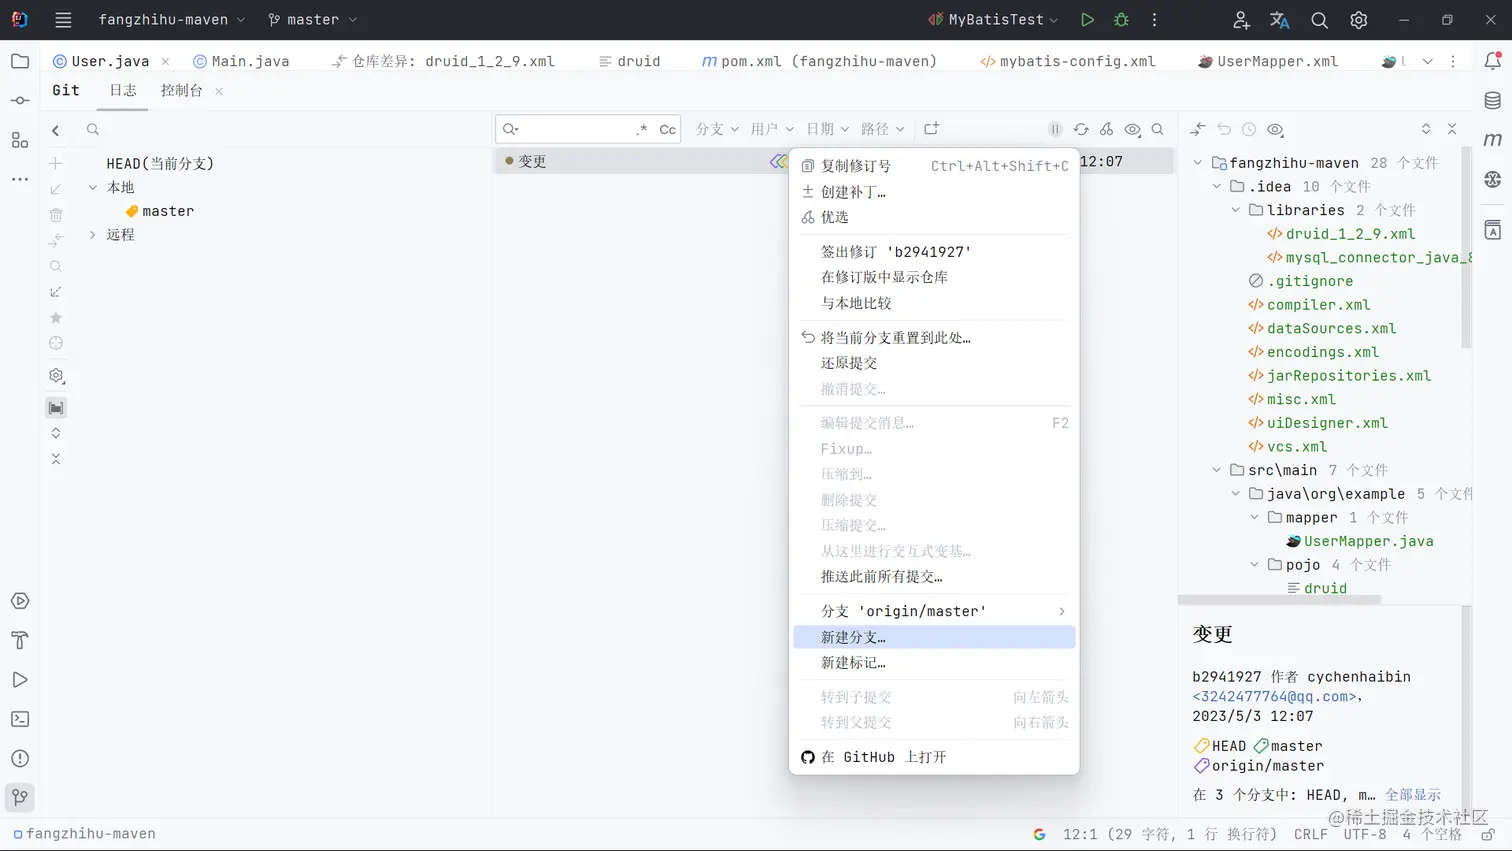This screenshot has width=1512, height=851.
Task: Toggle case-sensitive Cc search option
Action: pos(667,129)
